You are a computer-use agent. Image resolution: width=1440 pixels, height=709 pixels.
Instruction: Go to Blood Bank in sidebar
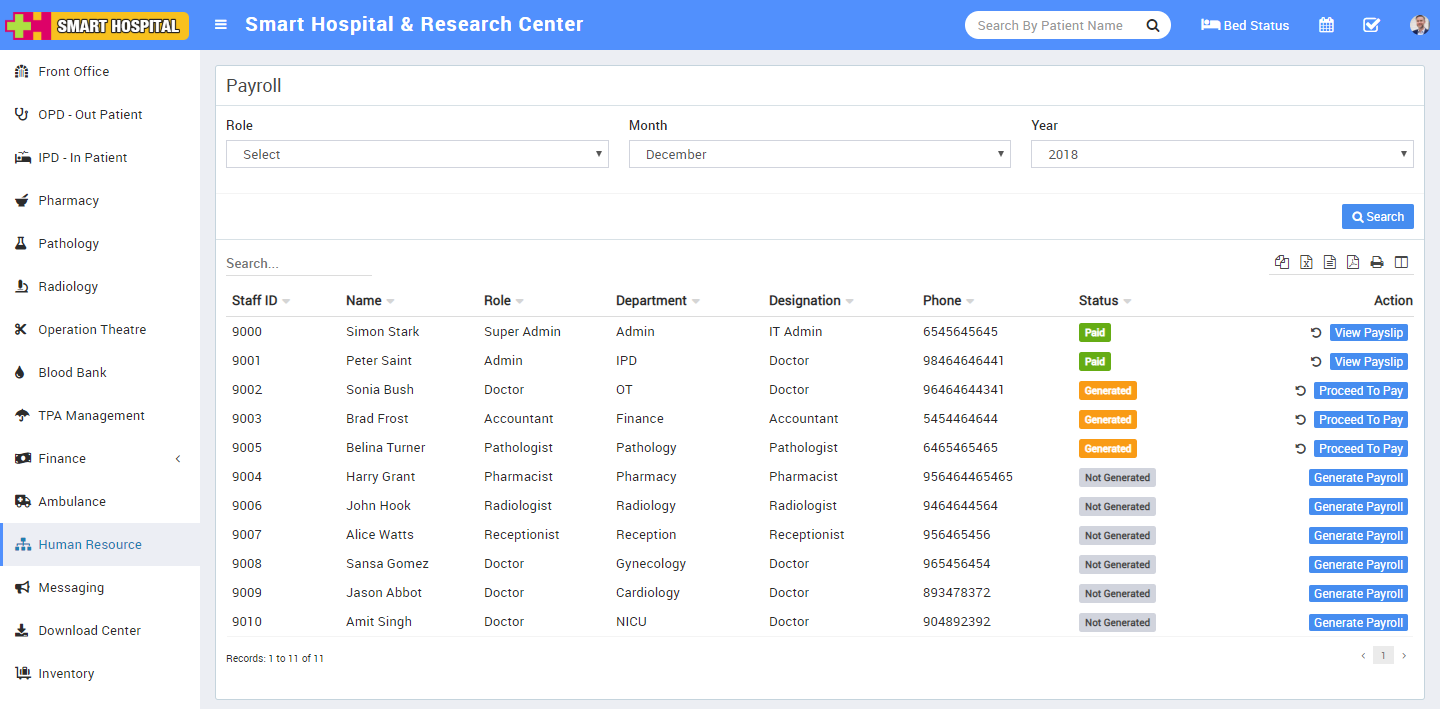tap(72, 372)
